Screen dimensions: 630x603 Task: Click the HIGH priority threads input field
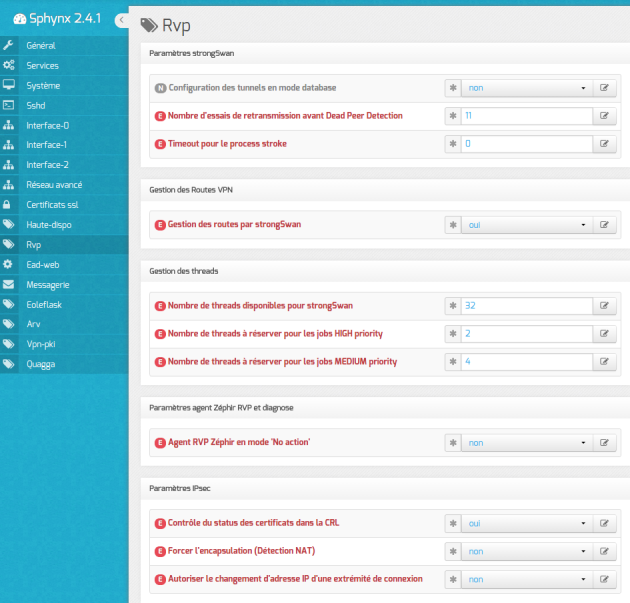tap(527, 334)
